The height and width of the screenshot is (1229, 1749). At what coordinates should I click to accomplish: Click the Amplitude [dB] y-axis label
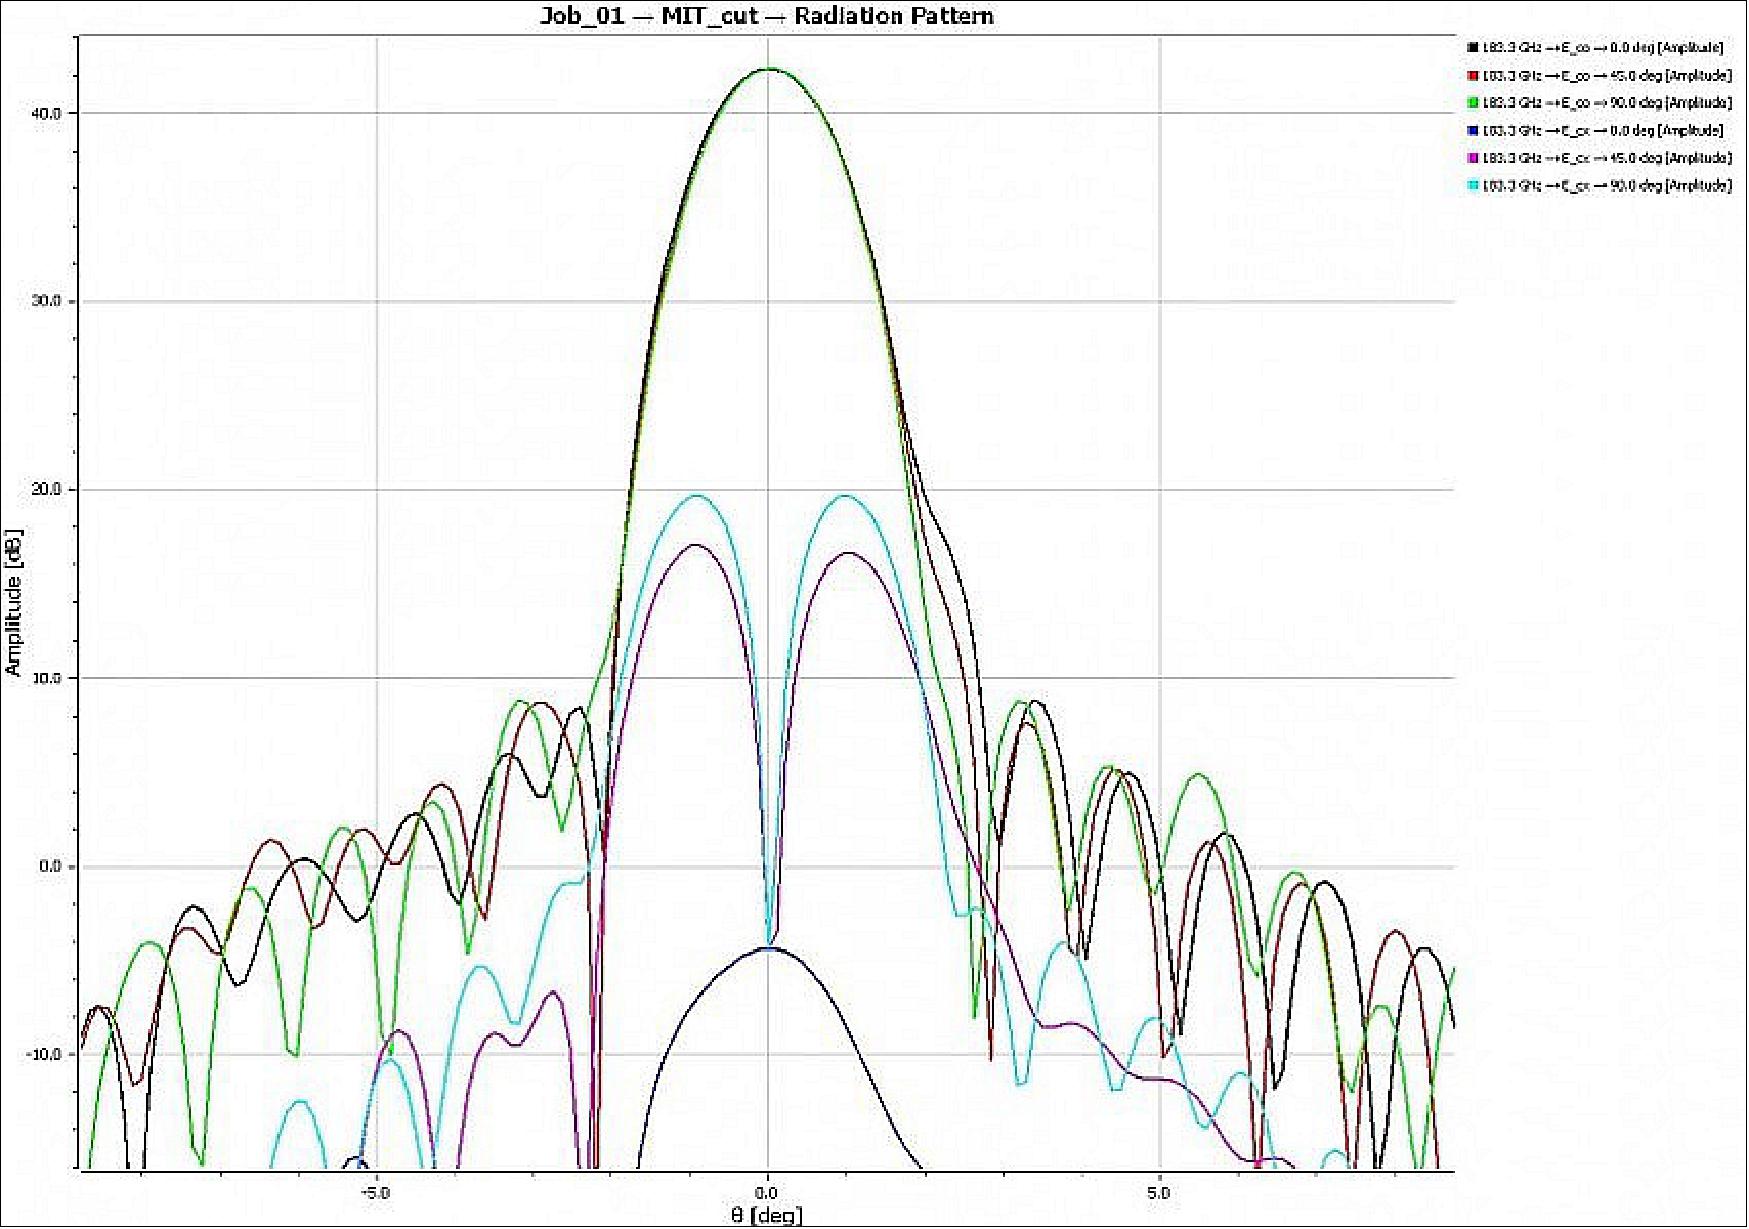[x=13, y=602]
